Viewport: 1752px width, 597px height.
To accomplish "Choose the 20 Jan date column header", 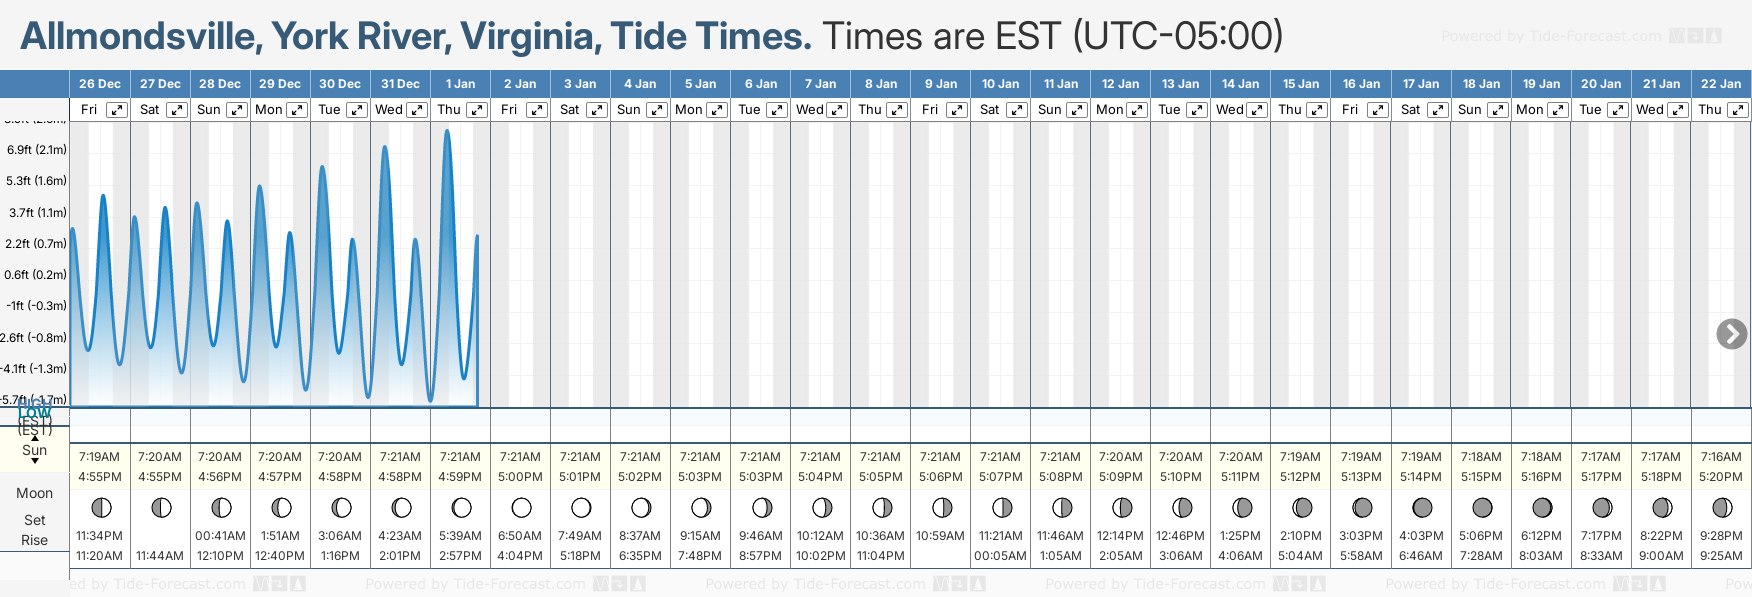I will 1601,84.
